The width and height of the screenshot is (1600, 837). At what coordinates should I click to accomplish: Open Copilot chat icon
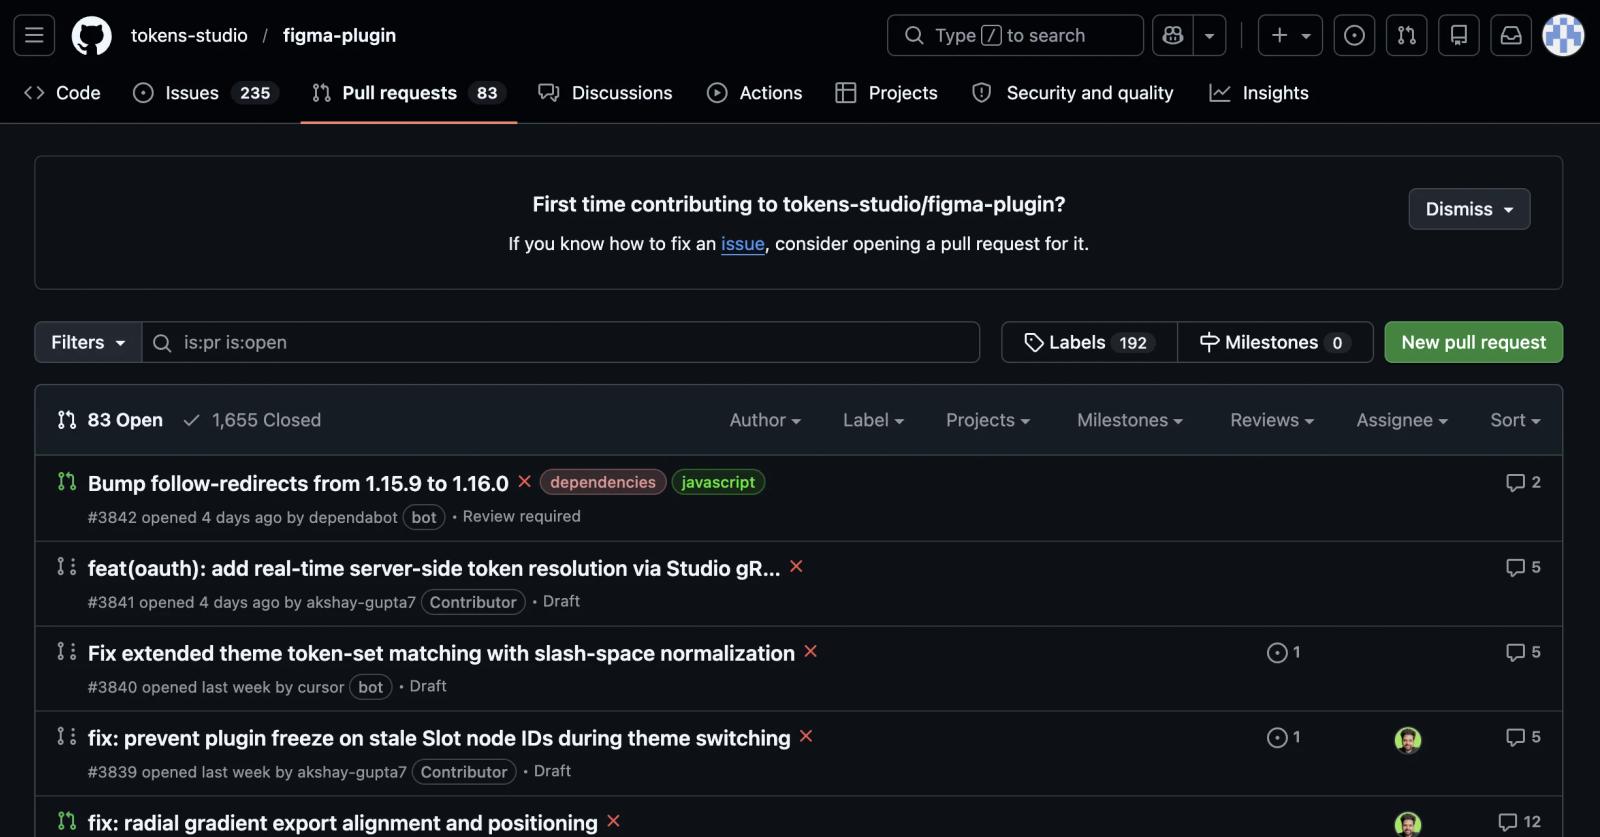[1173, 36]
